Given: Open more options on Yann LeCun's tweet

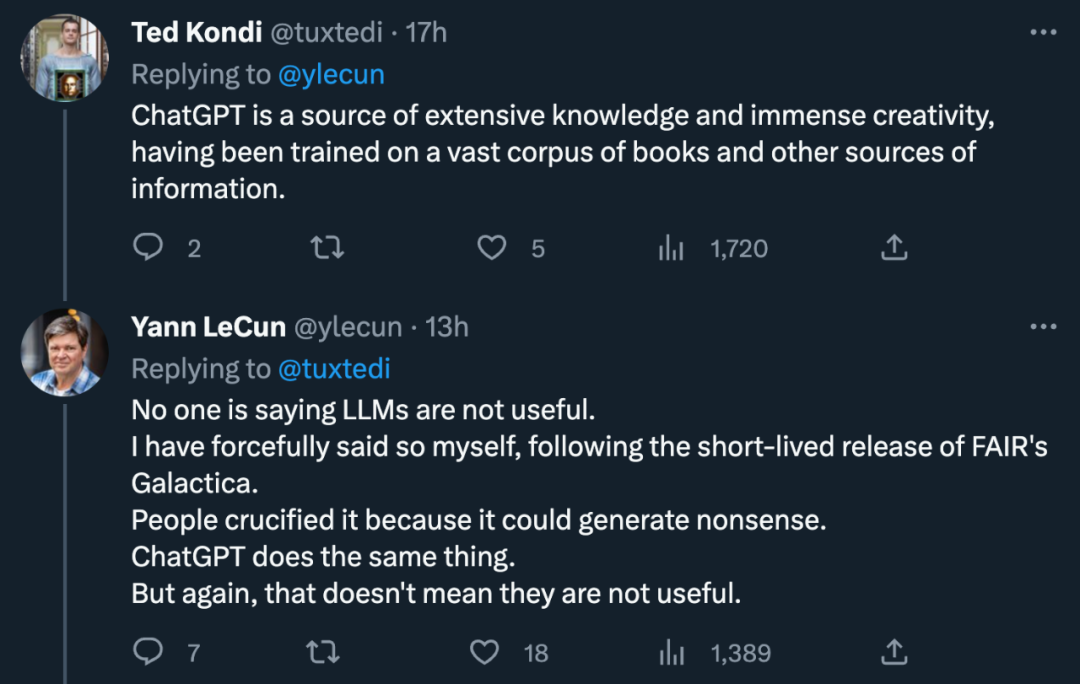Looking at the screenshot, I should click(1043, 327).
